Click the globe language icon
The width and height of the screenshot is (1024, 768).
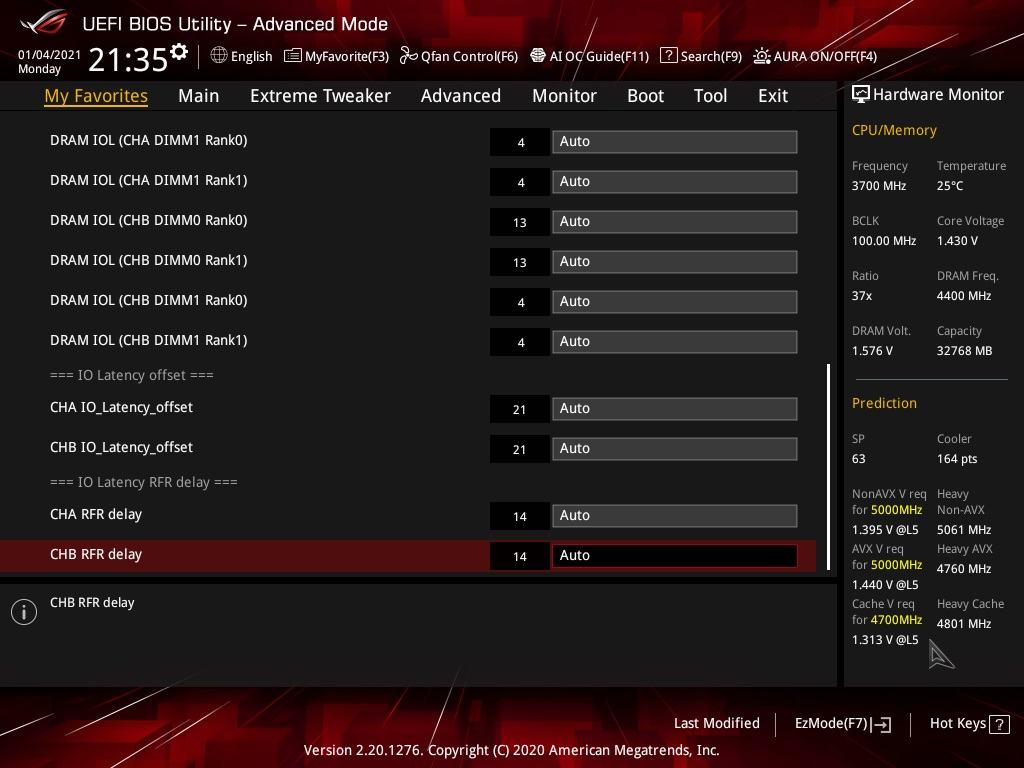[219, 56]
